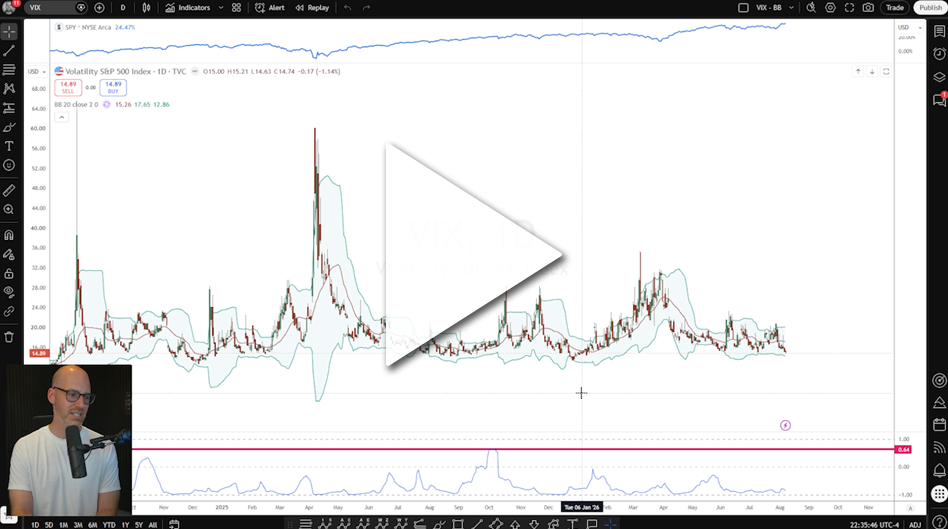
Task: Select the trend line drawing tool
Action: pyautogui.click(x=9, y=51)
